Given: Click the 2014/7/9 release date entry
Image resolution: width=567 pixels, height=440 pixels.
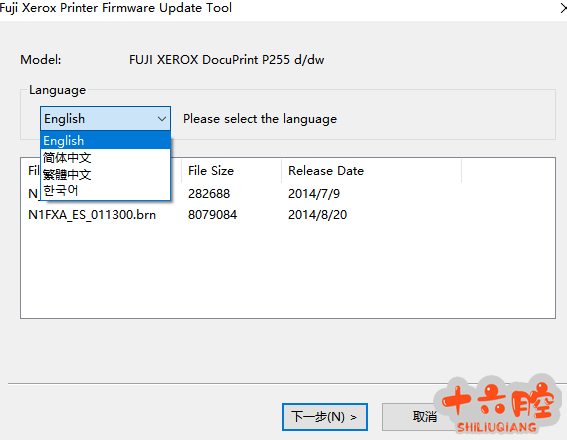Looking at the screenshot, I should coord(314,194).
